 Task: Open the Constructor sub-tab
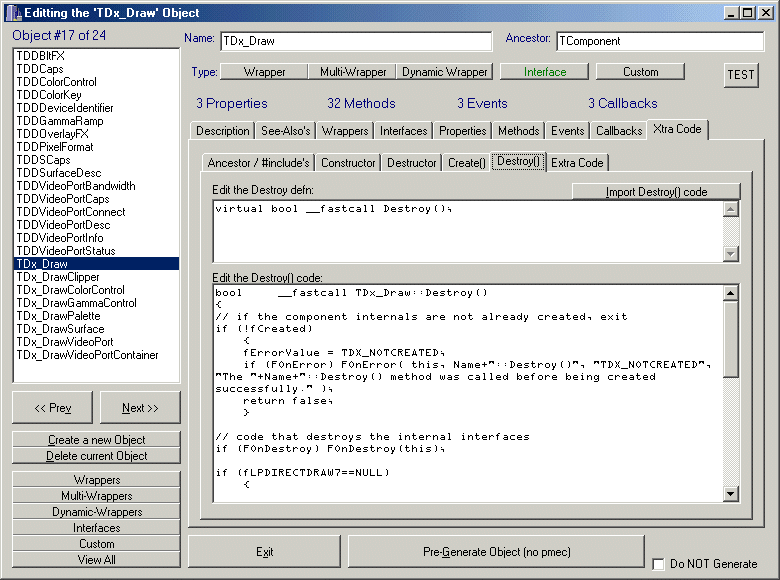(349, 163)
